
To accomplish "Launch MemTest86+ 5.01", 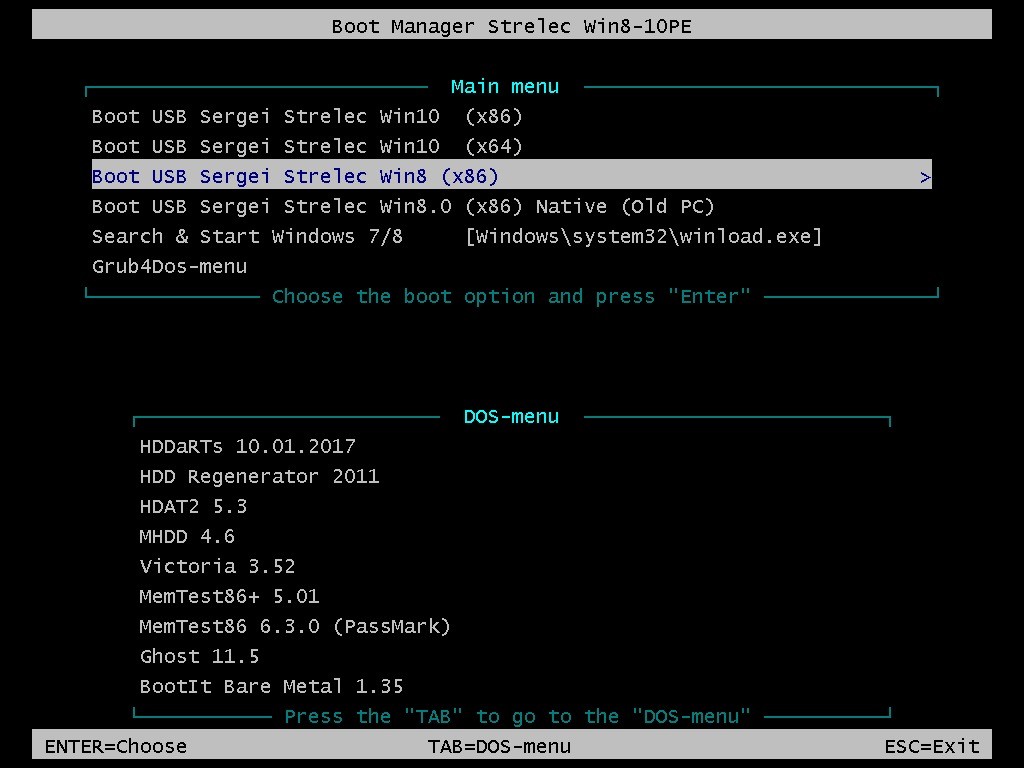I will tap(228, 596).
